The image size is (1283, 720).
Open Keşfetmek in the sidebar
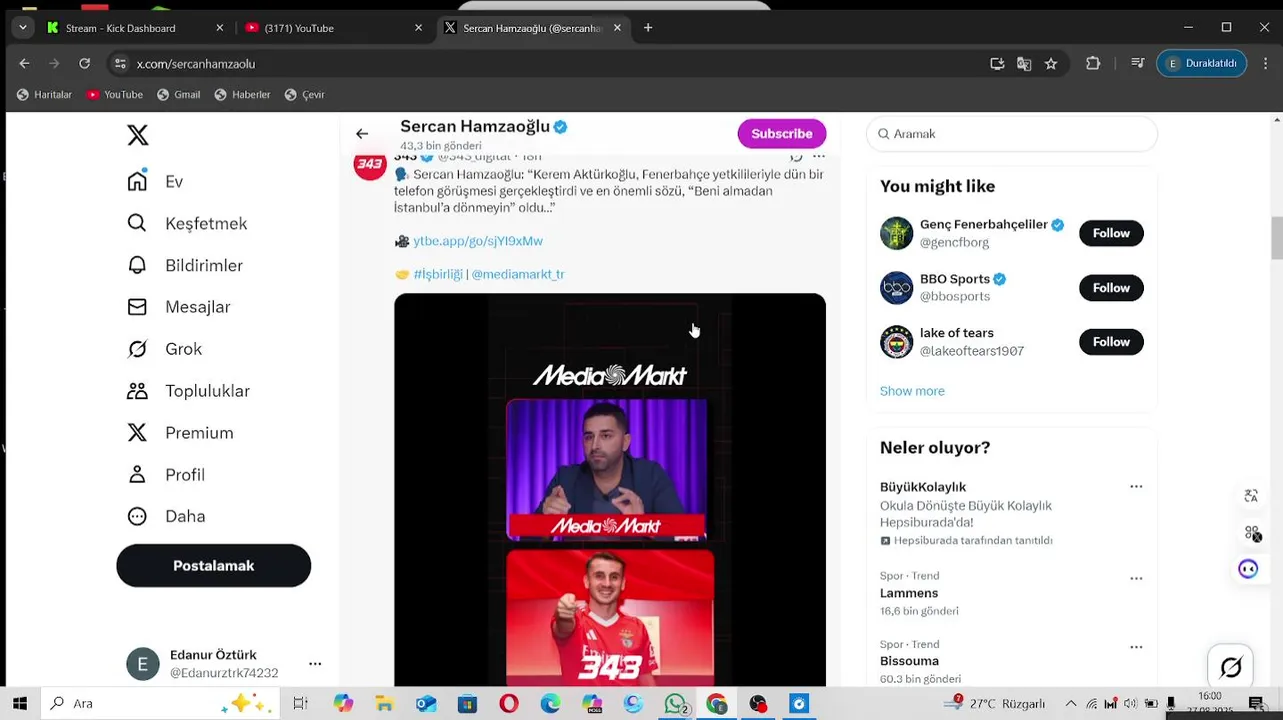pyautogui.click(x=187, y=223)
